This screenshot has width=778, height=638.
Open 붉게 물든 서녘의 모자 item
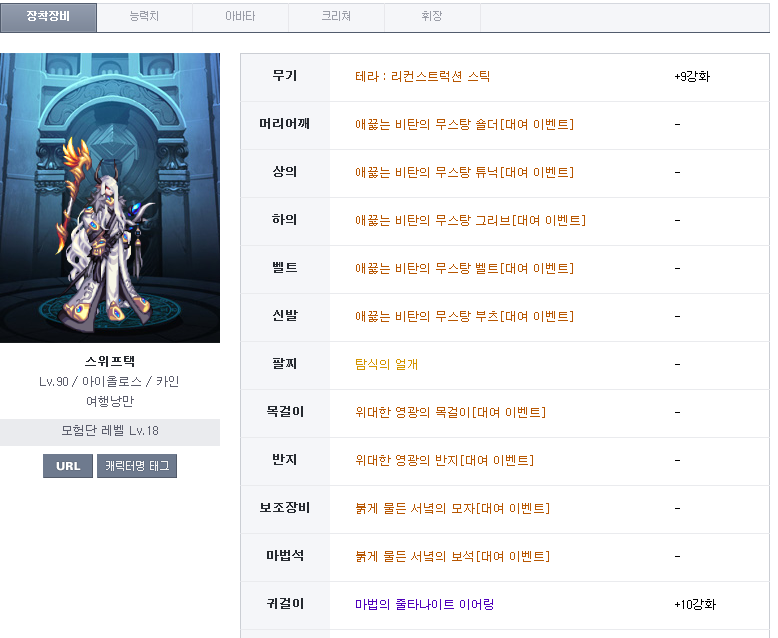coord(453,509)
